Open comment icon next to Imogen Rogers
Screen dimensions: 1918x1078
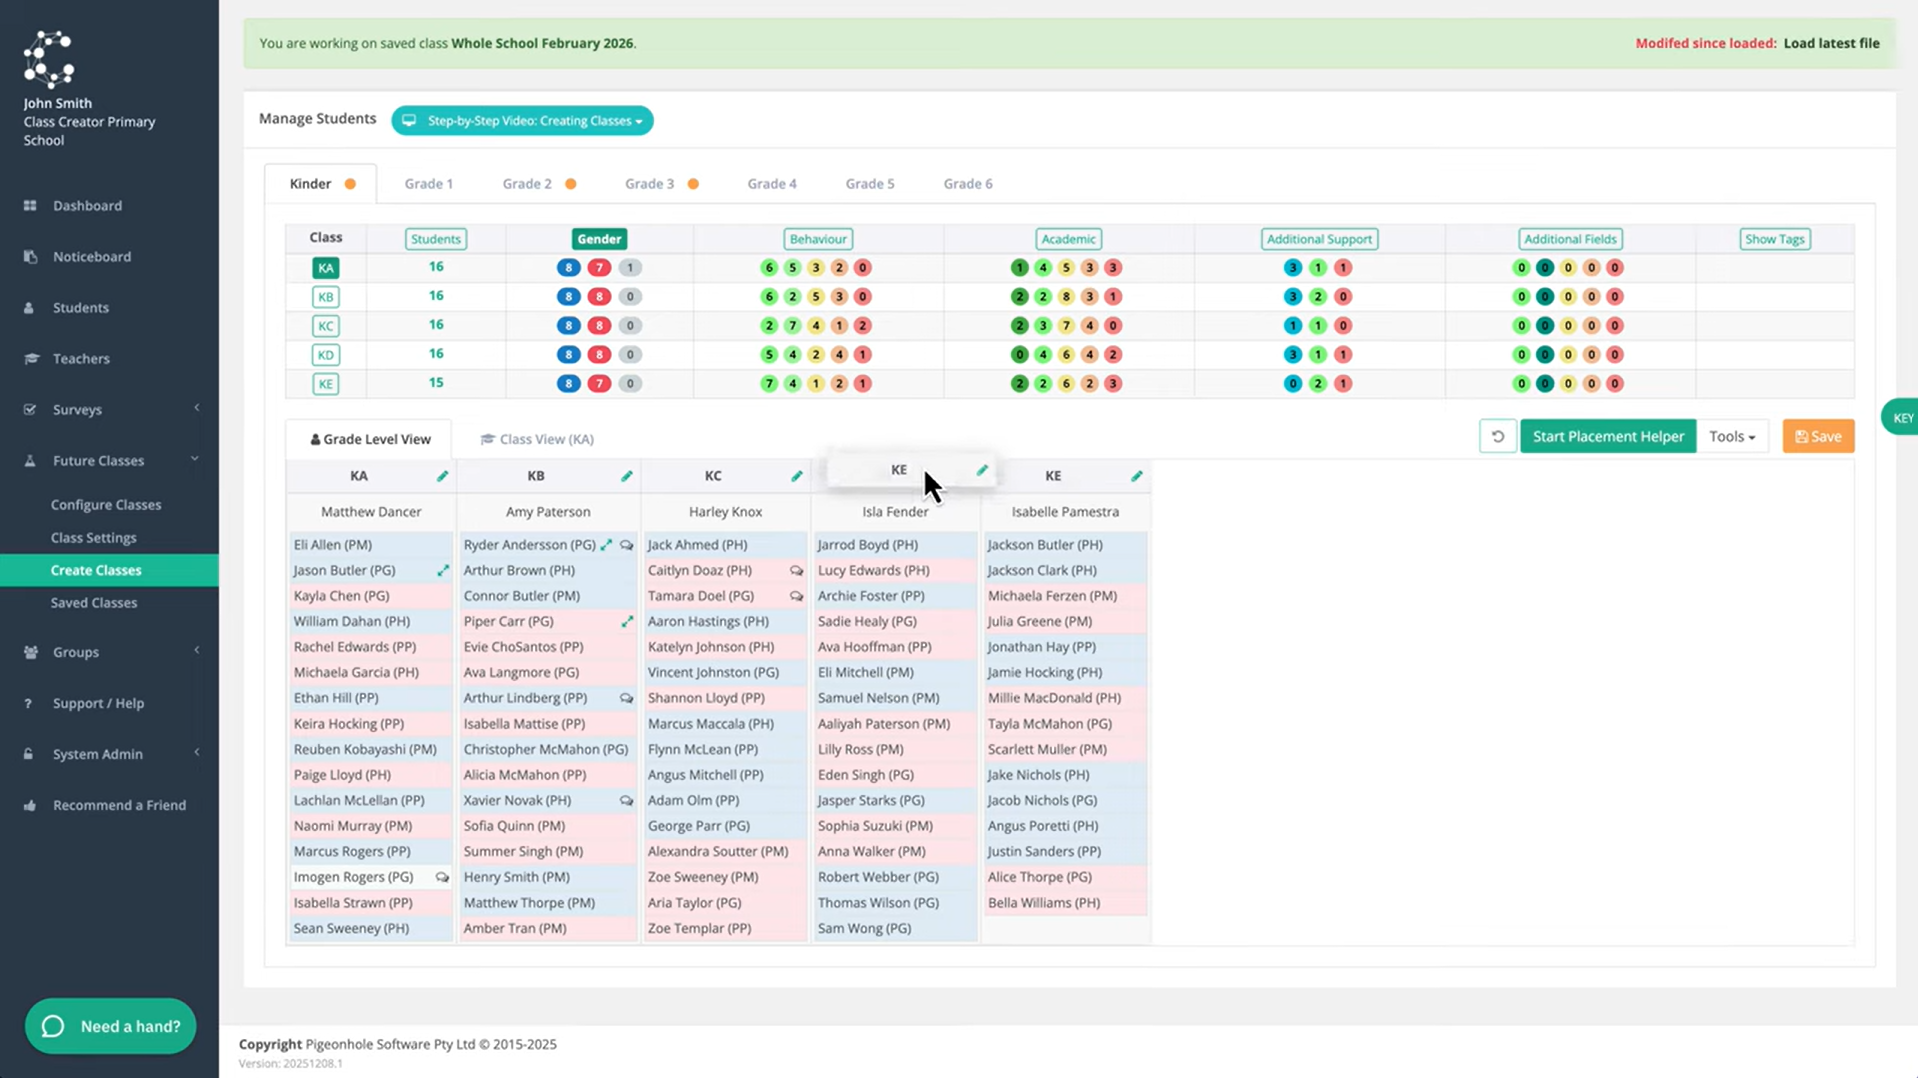442,877
